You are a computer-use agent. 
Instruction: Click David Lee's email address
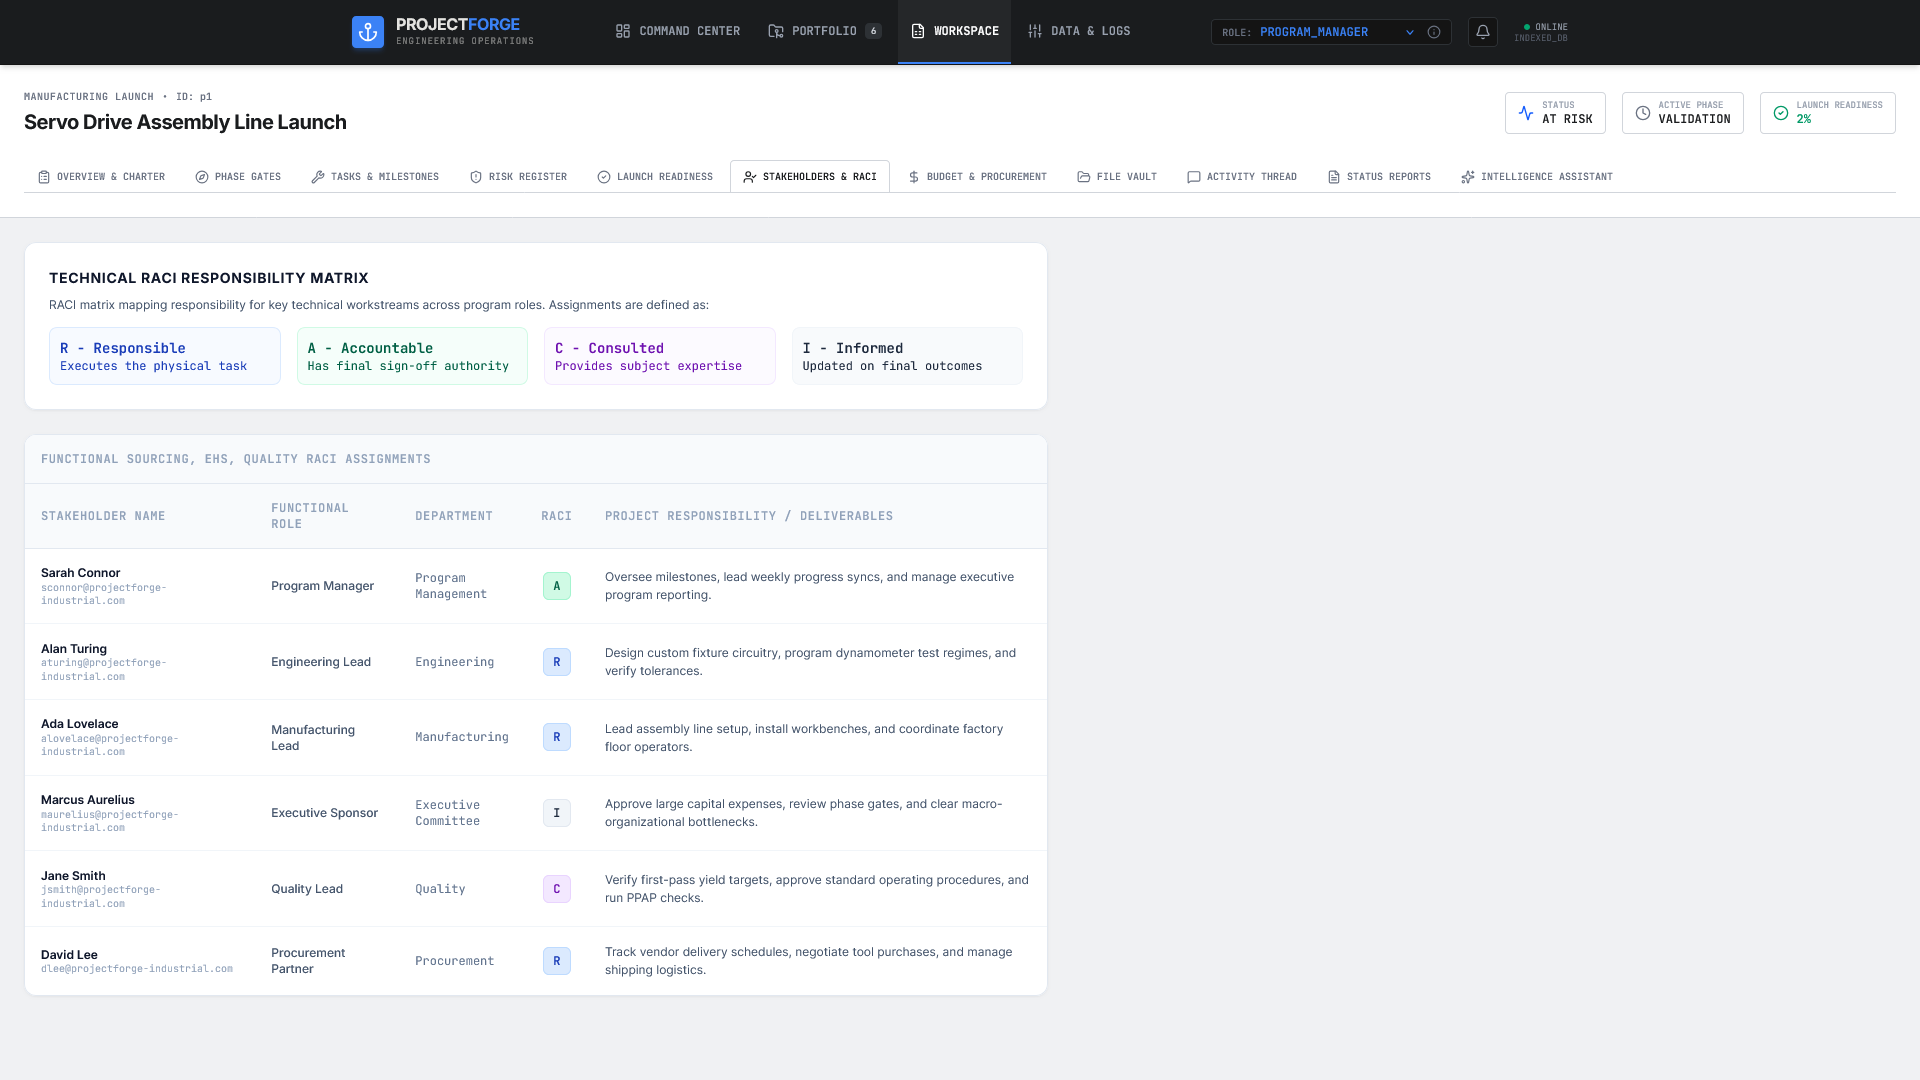pos(137,969)
